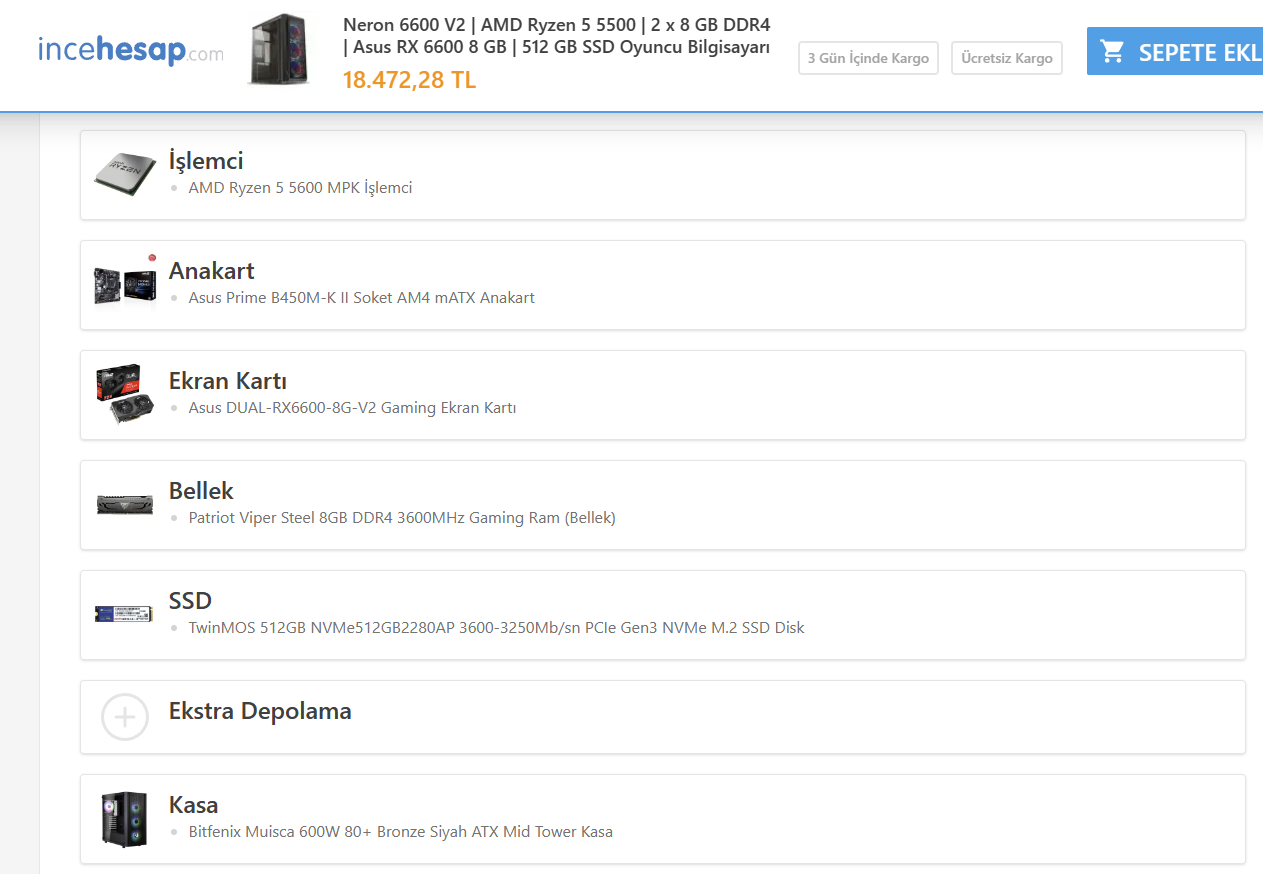Screen dimensions: 1263x874
Task: Click the Patriot Viper RAM stick image
Action: point(125,504)
